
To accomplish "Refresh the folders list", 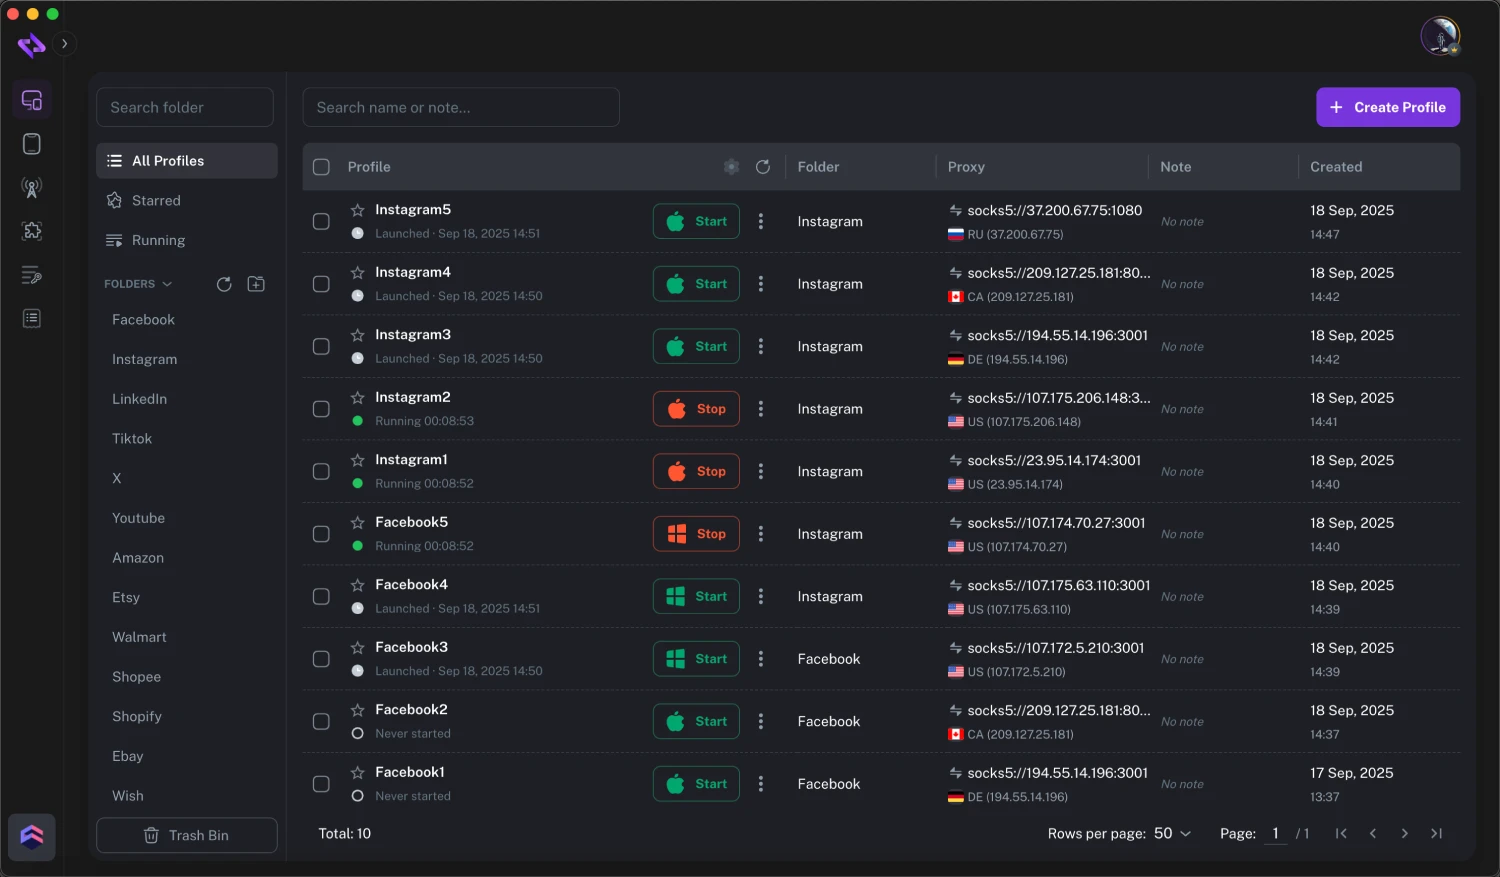I will 224,284.
